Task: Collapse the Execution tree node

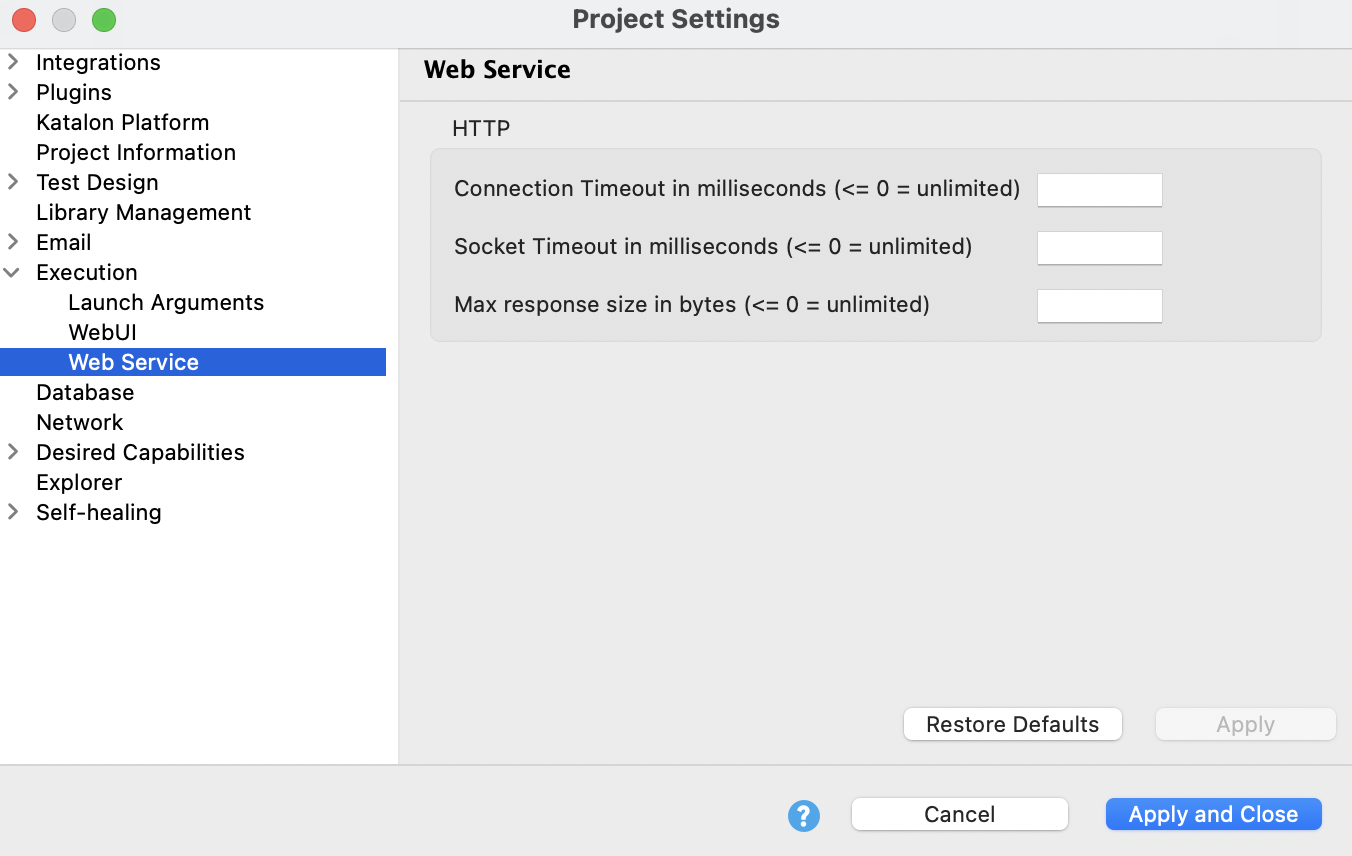Action: pyautogui.click(x=13, y=272)
